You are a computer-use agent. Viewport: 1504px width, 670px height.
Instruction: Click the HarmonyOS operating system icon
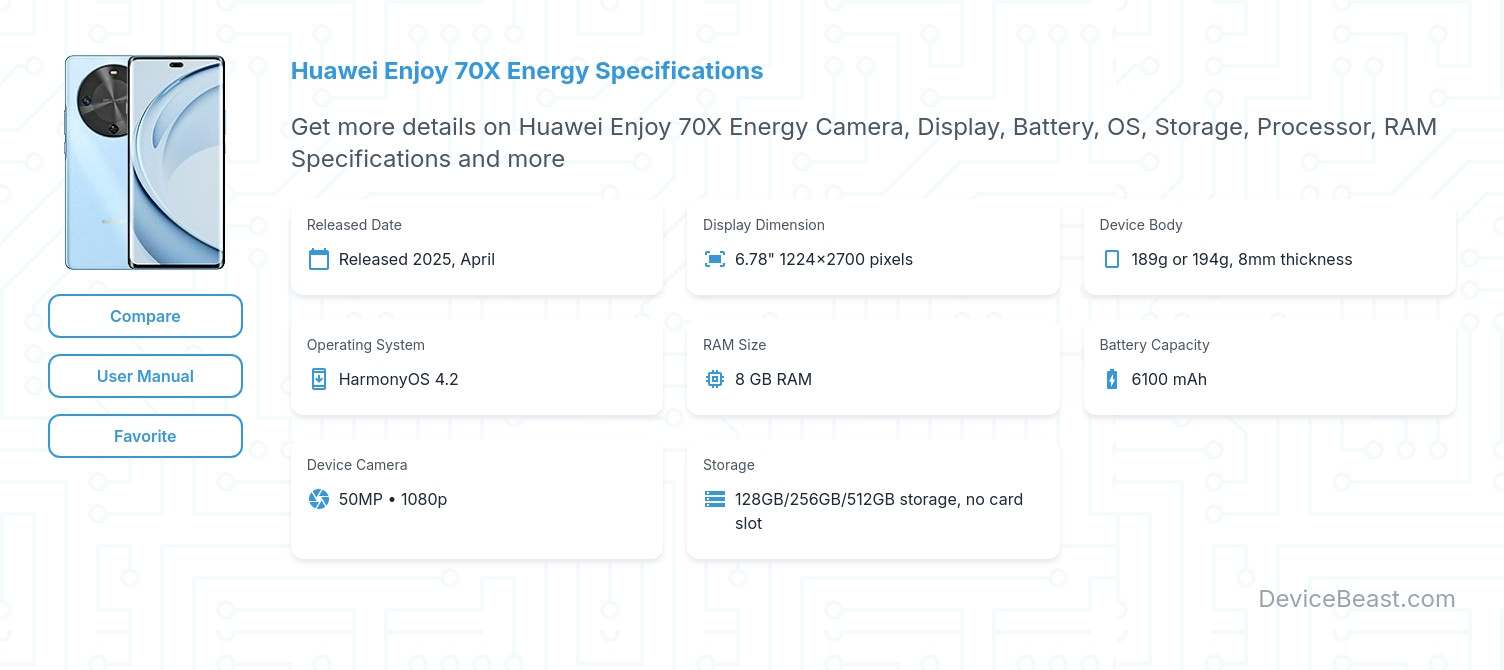coord(318,379)
